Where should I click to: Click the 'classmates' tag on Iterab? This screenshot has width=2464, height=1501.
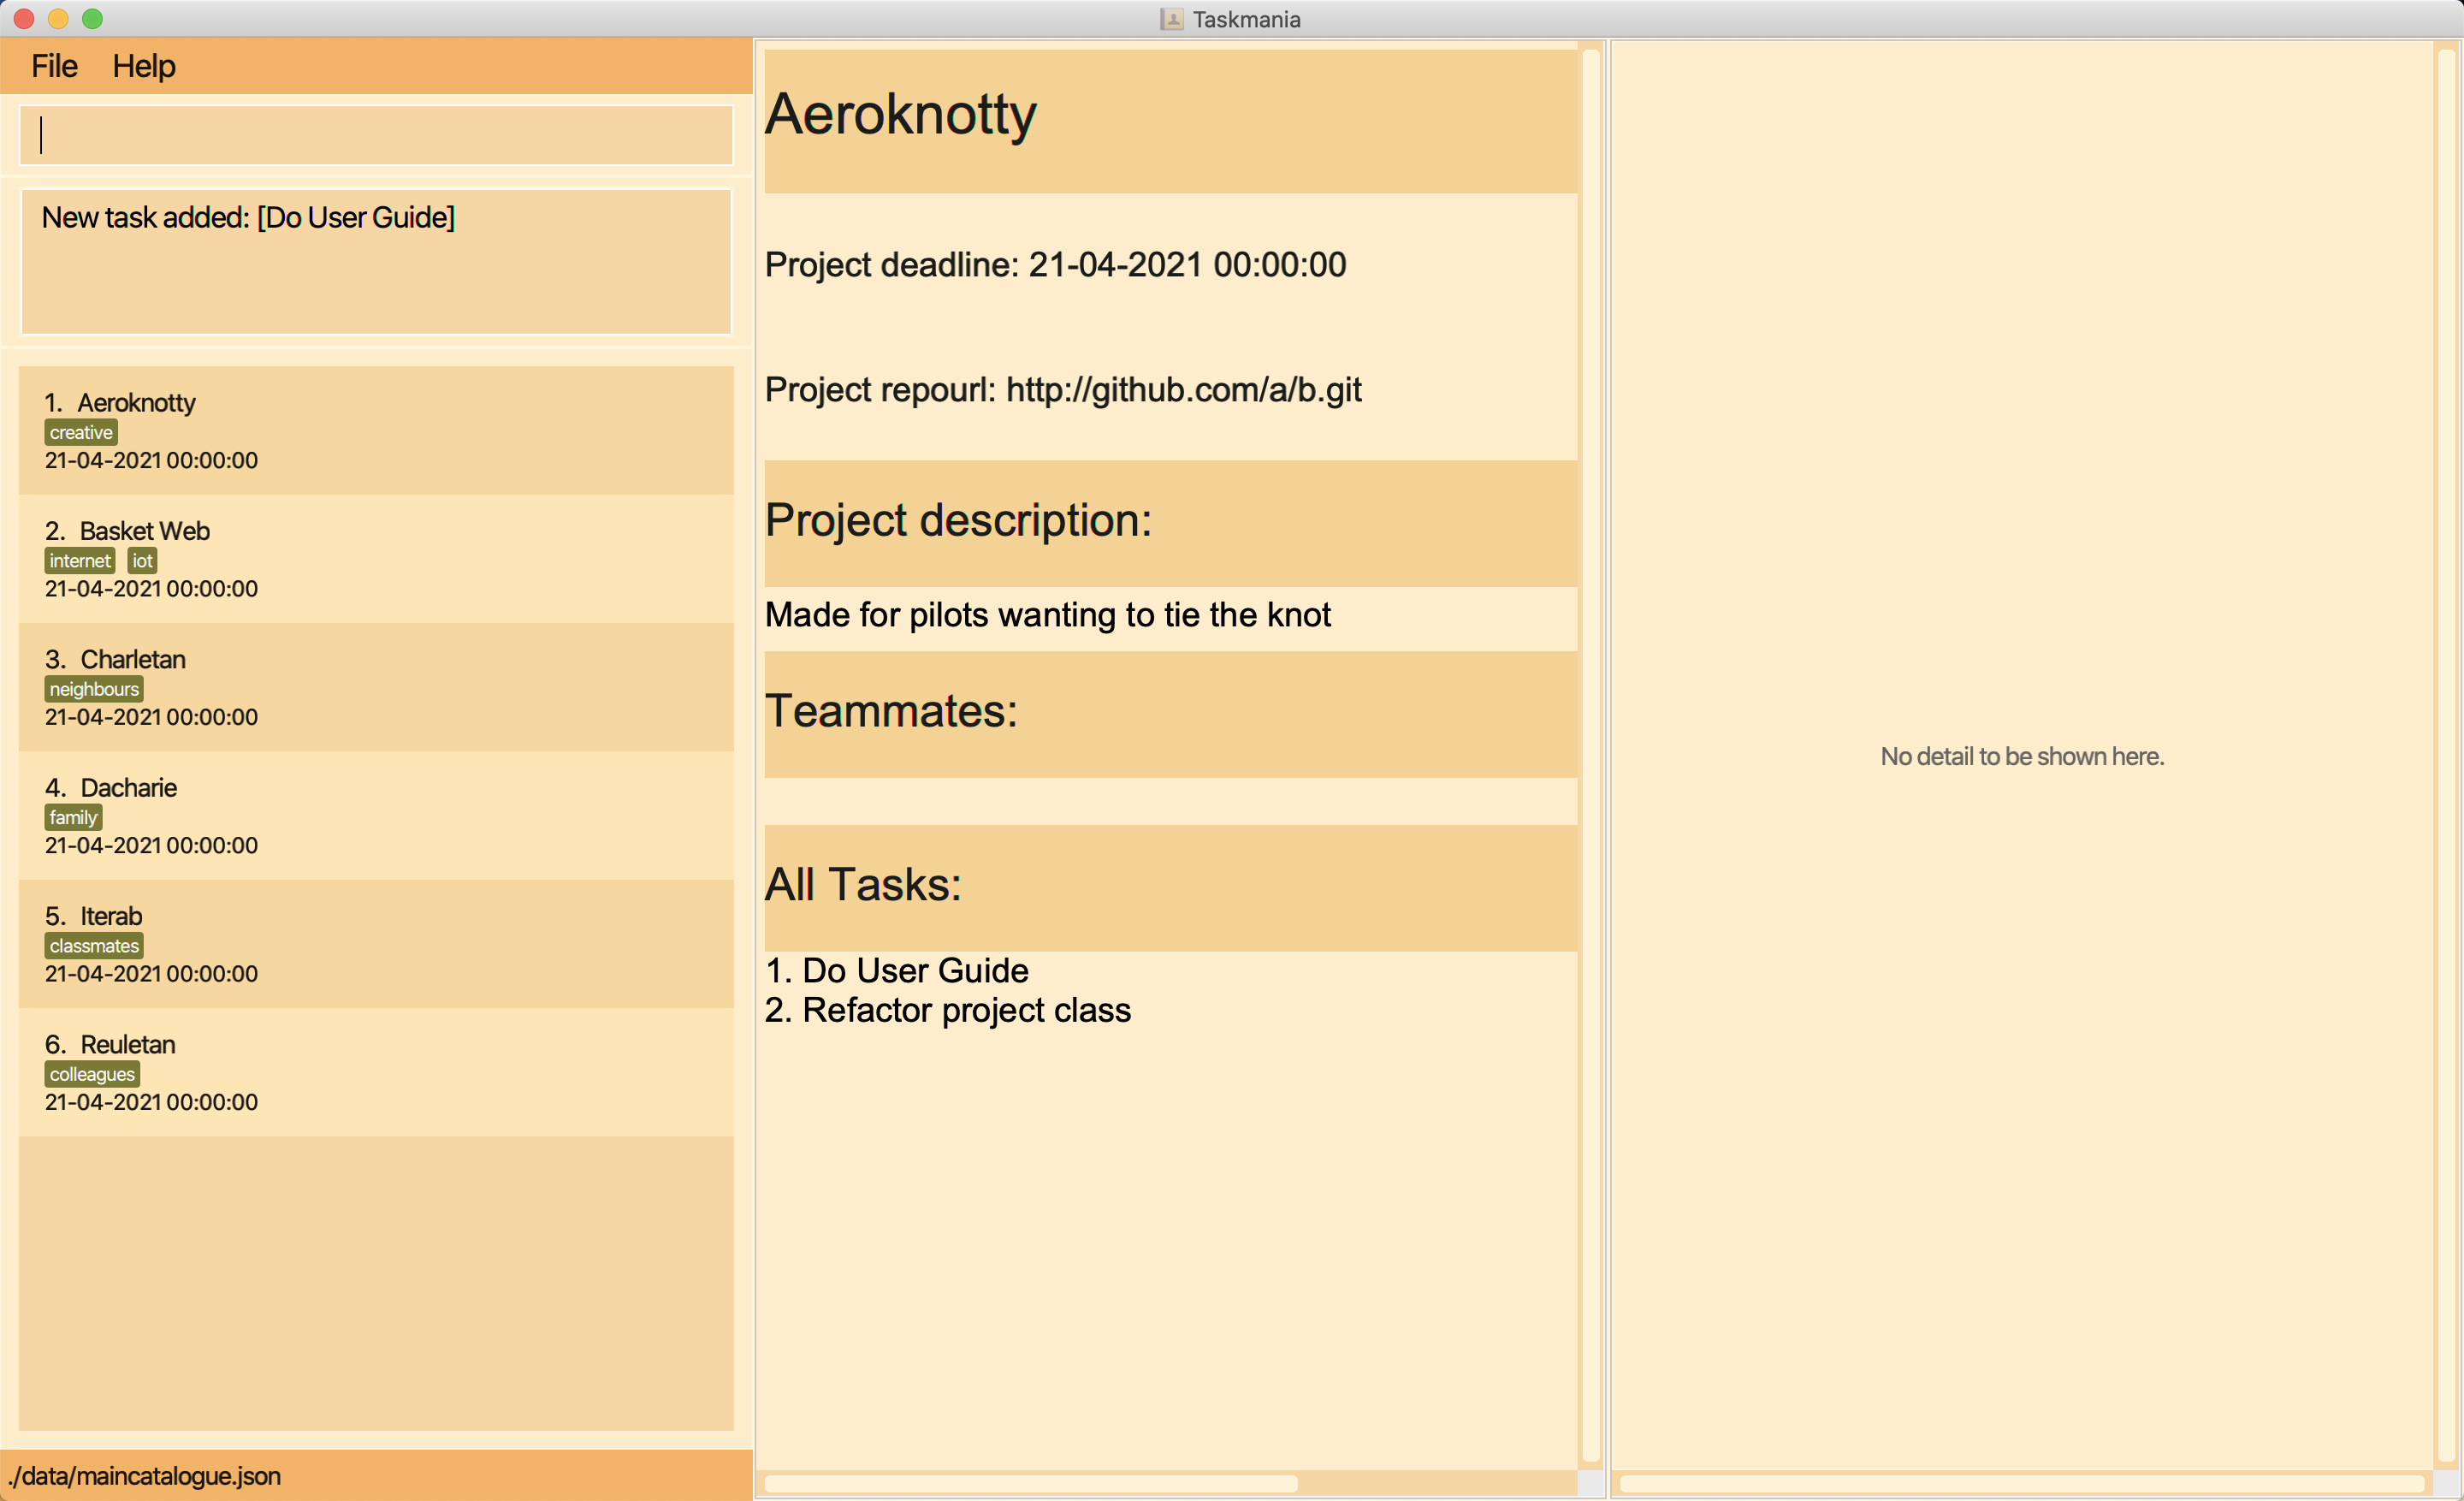click(x=94, y=945)
